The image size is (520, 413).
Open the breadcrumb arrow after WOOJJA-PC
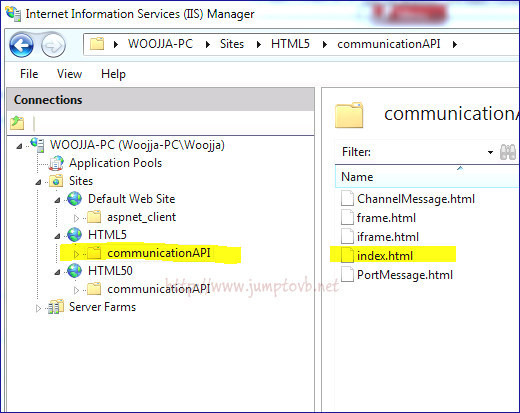pos(208,44)
